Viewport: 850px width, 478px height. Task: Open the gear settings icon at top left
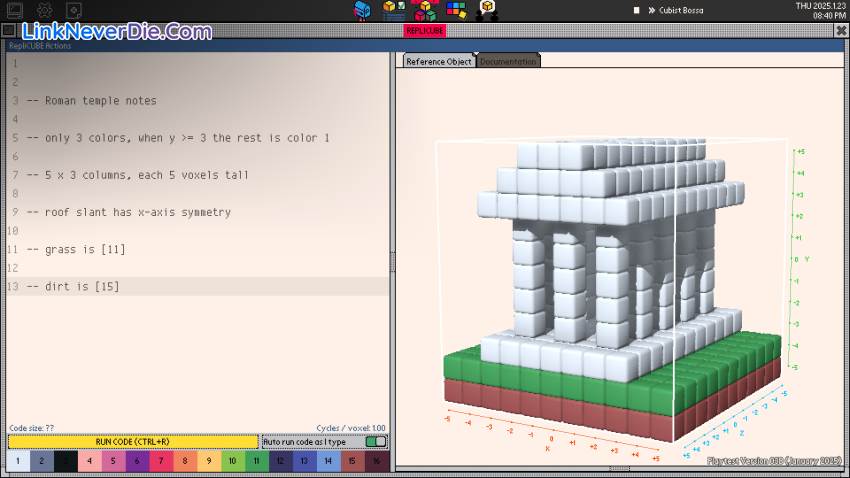44,10
